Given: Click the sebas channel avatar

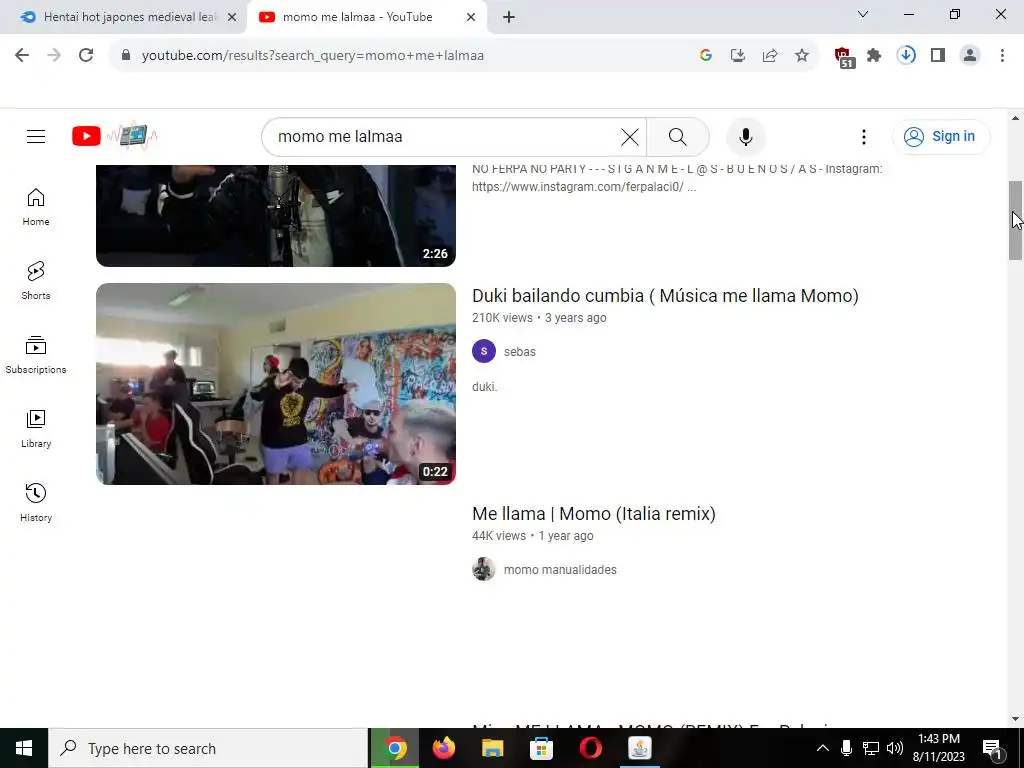Looking at the screenshot, I should (x=484, y=351).
